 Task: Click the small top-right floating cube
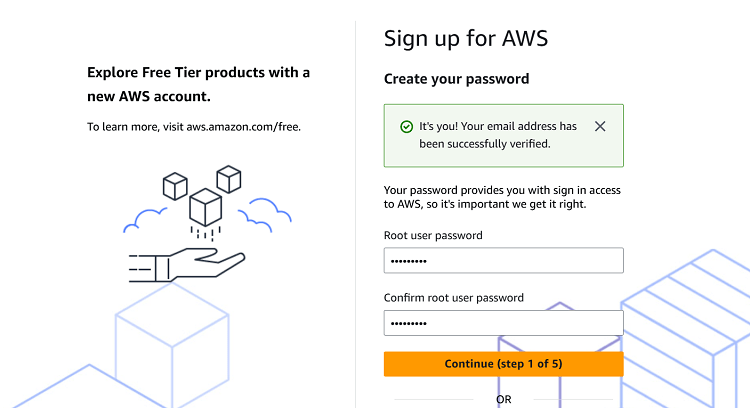tap(229, 178)
